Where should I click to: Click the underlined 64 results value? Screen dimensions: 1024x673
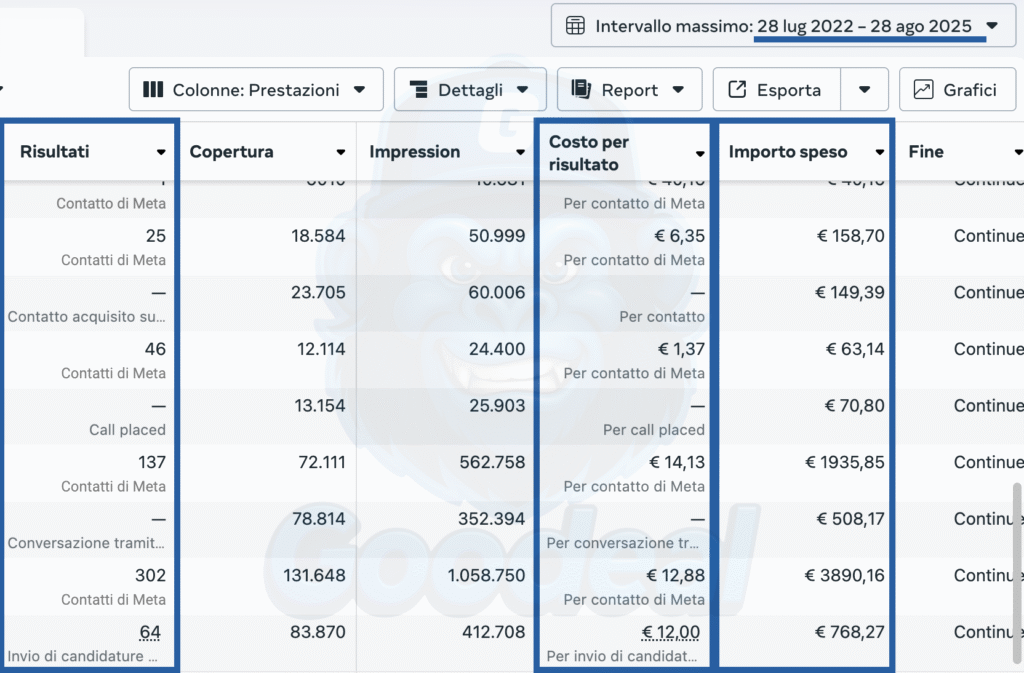pos(150,632)
